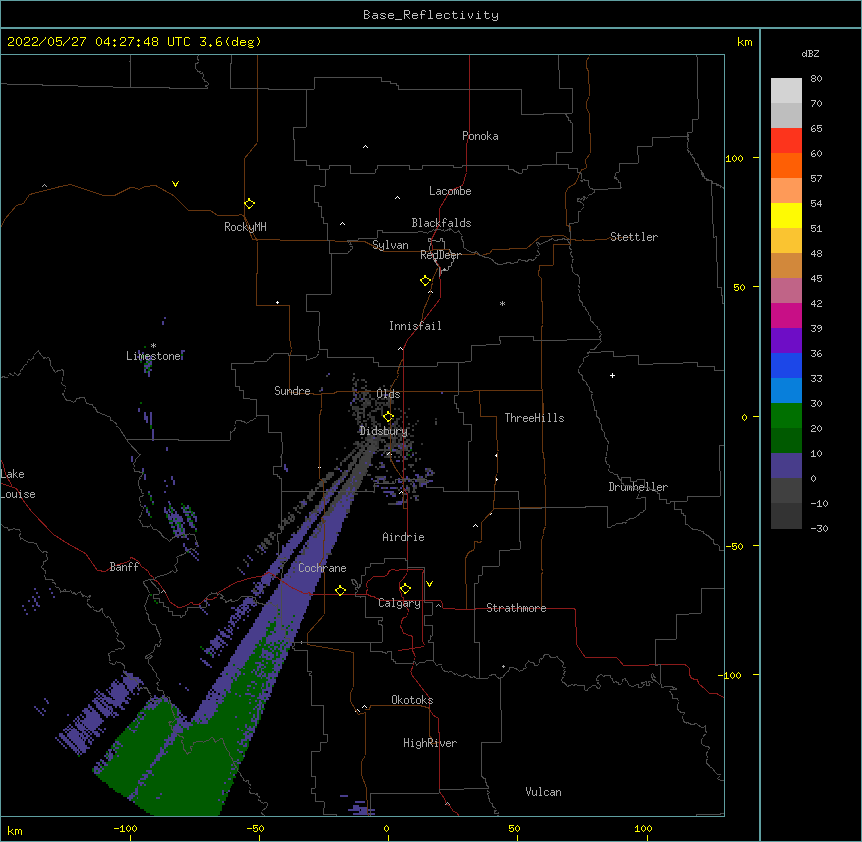Click the Limestone label

pyautogui.click(x=153, y=356)
